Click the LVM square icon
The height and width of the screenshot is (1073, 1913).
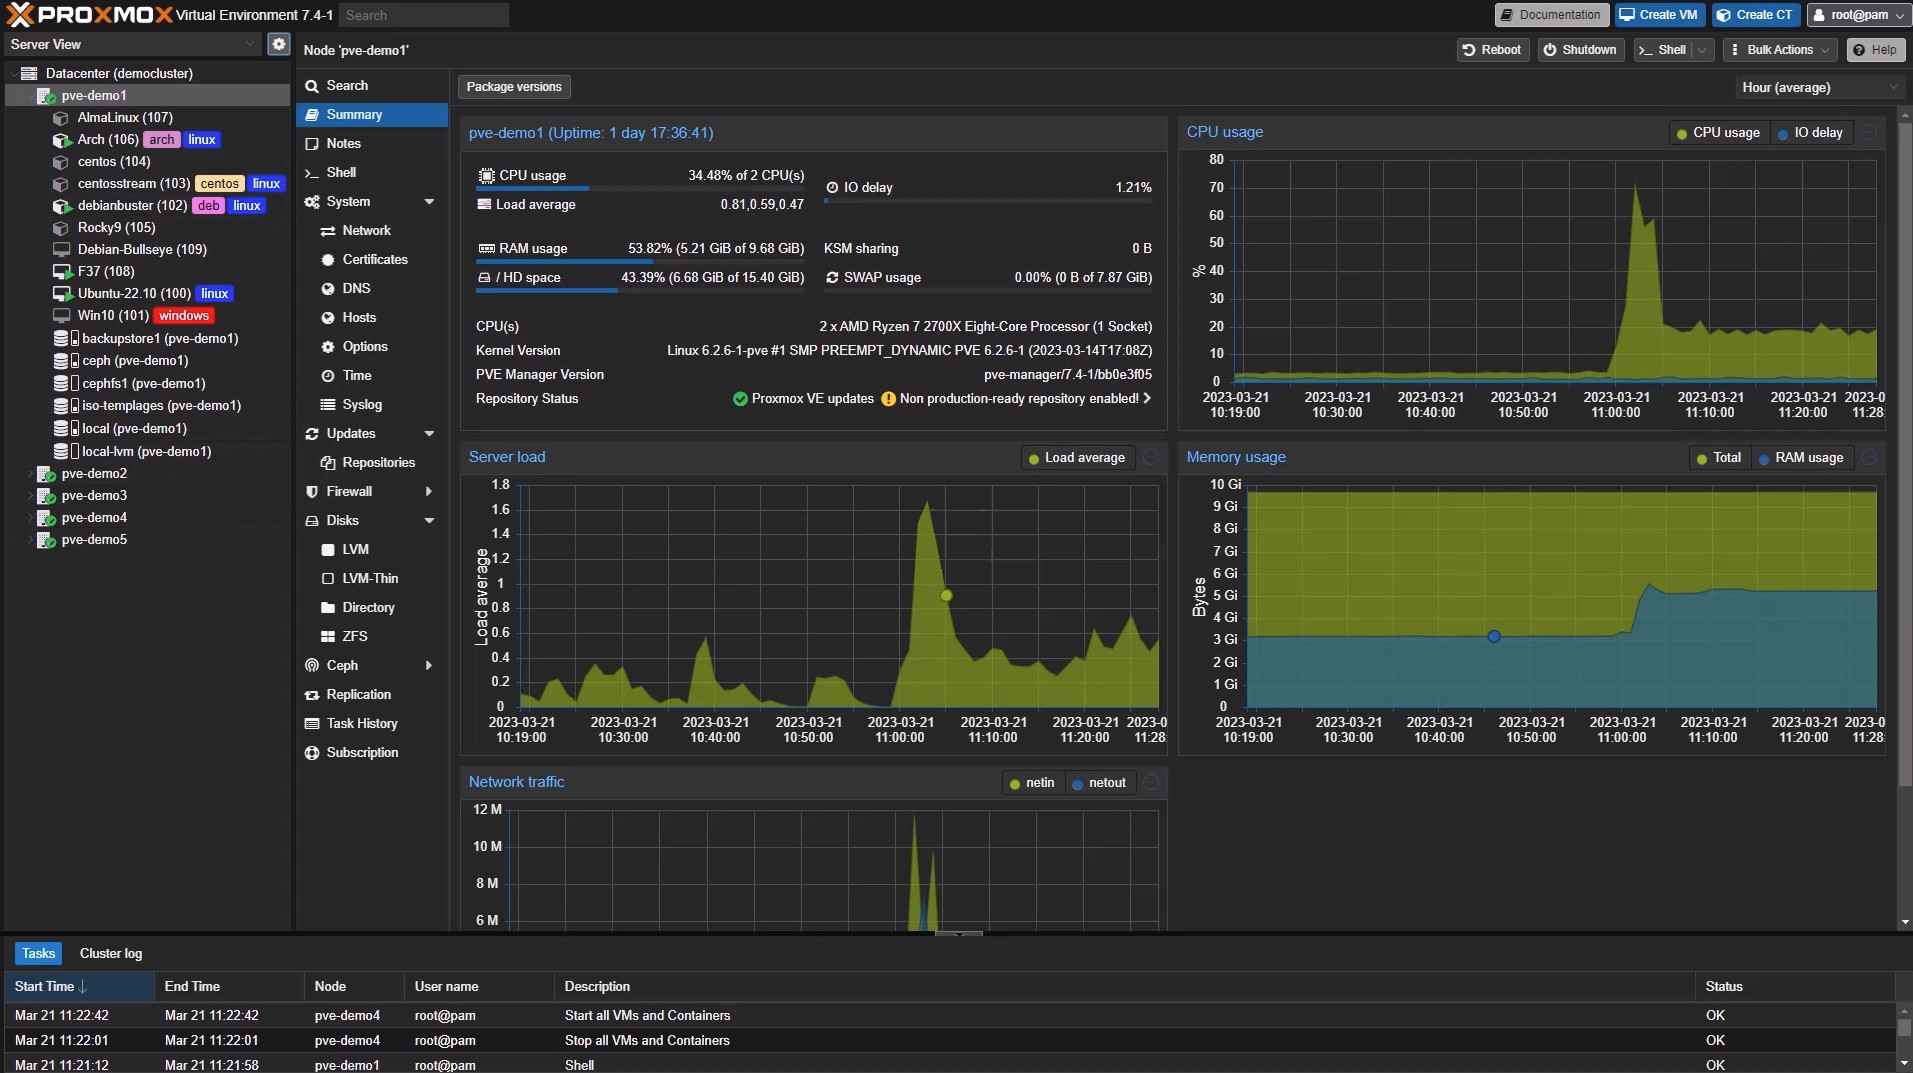[x=328, y=549]
